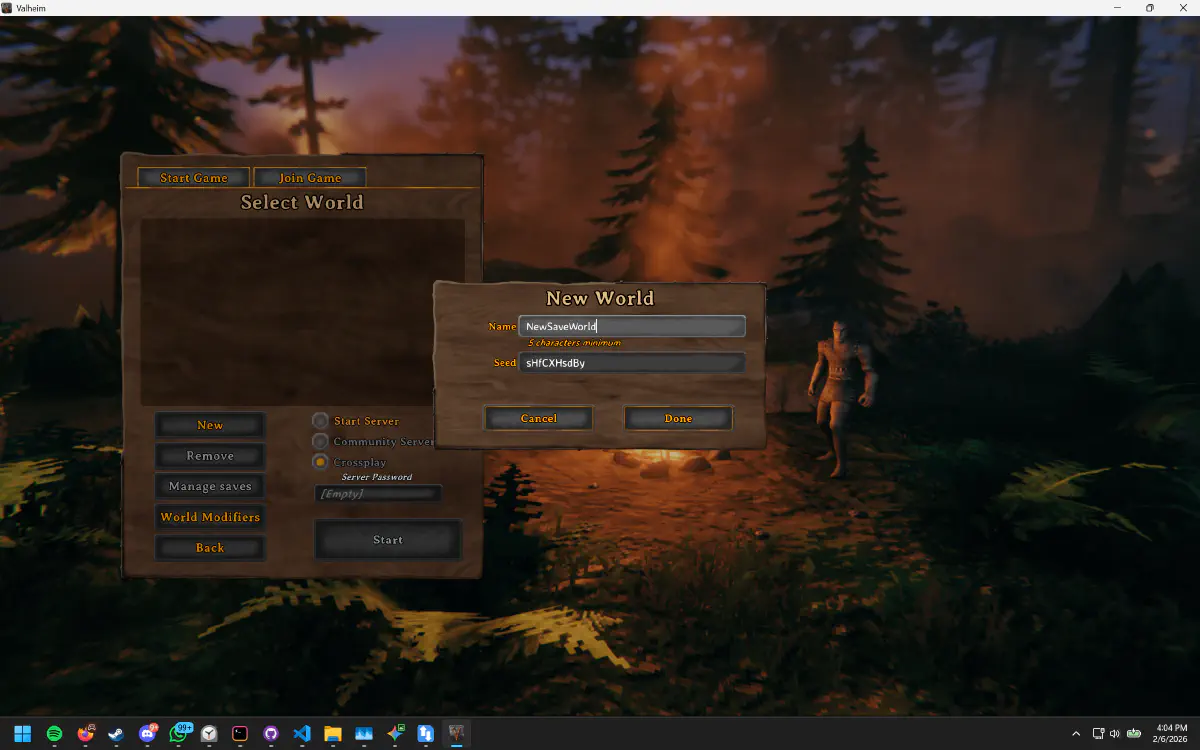Open File Explorer folder icon

333,733
